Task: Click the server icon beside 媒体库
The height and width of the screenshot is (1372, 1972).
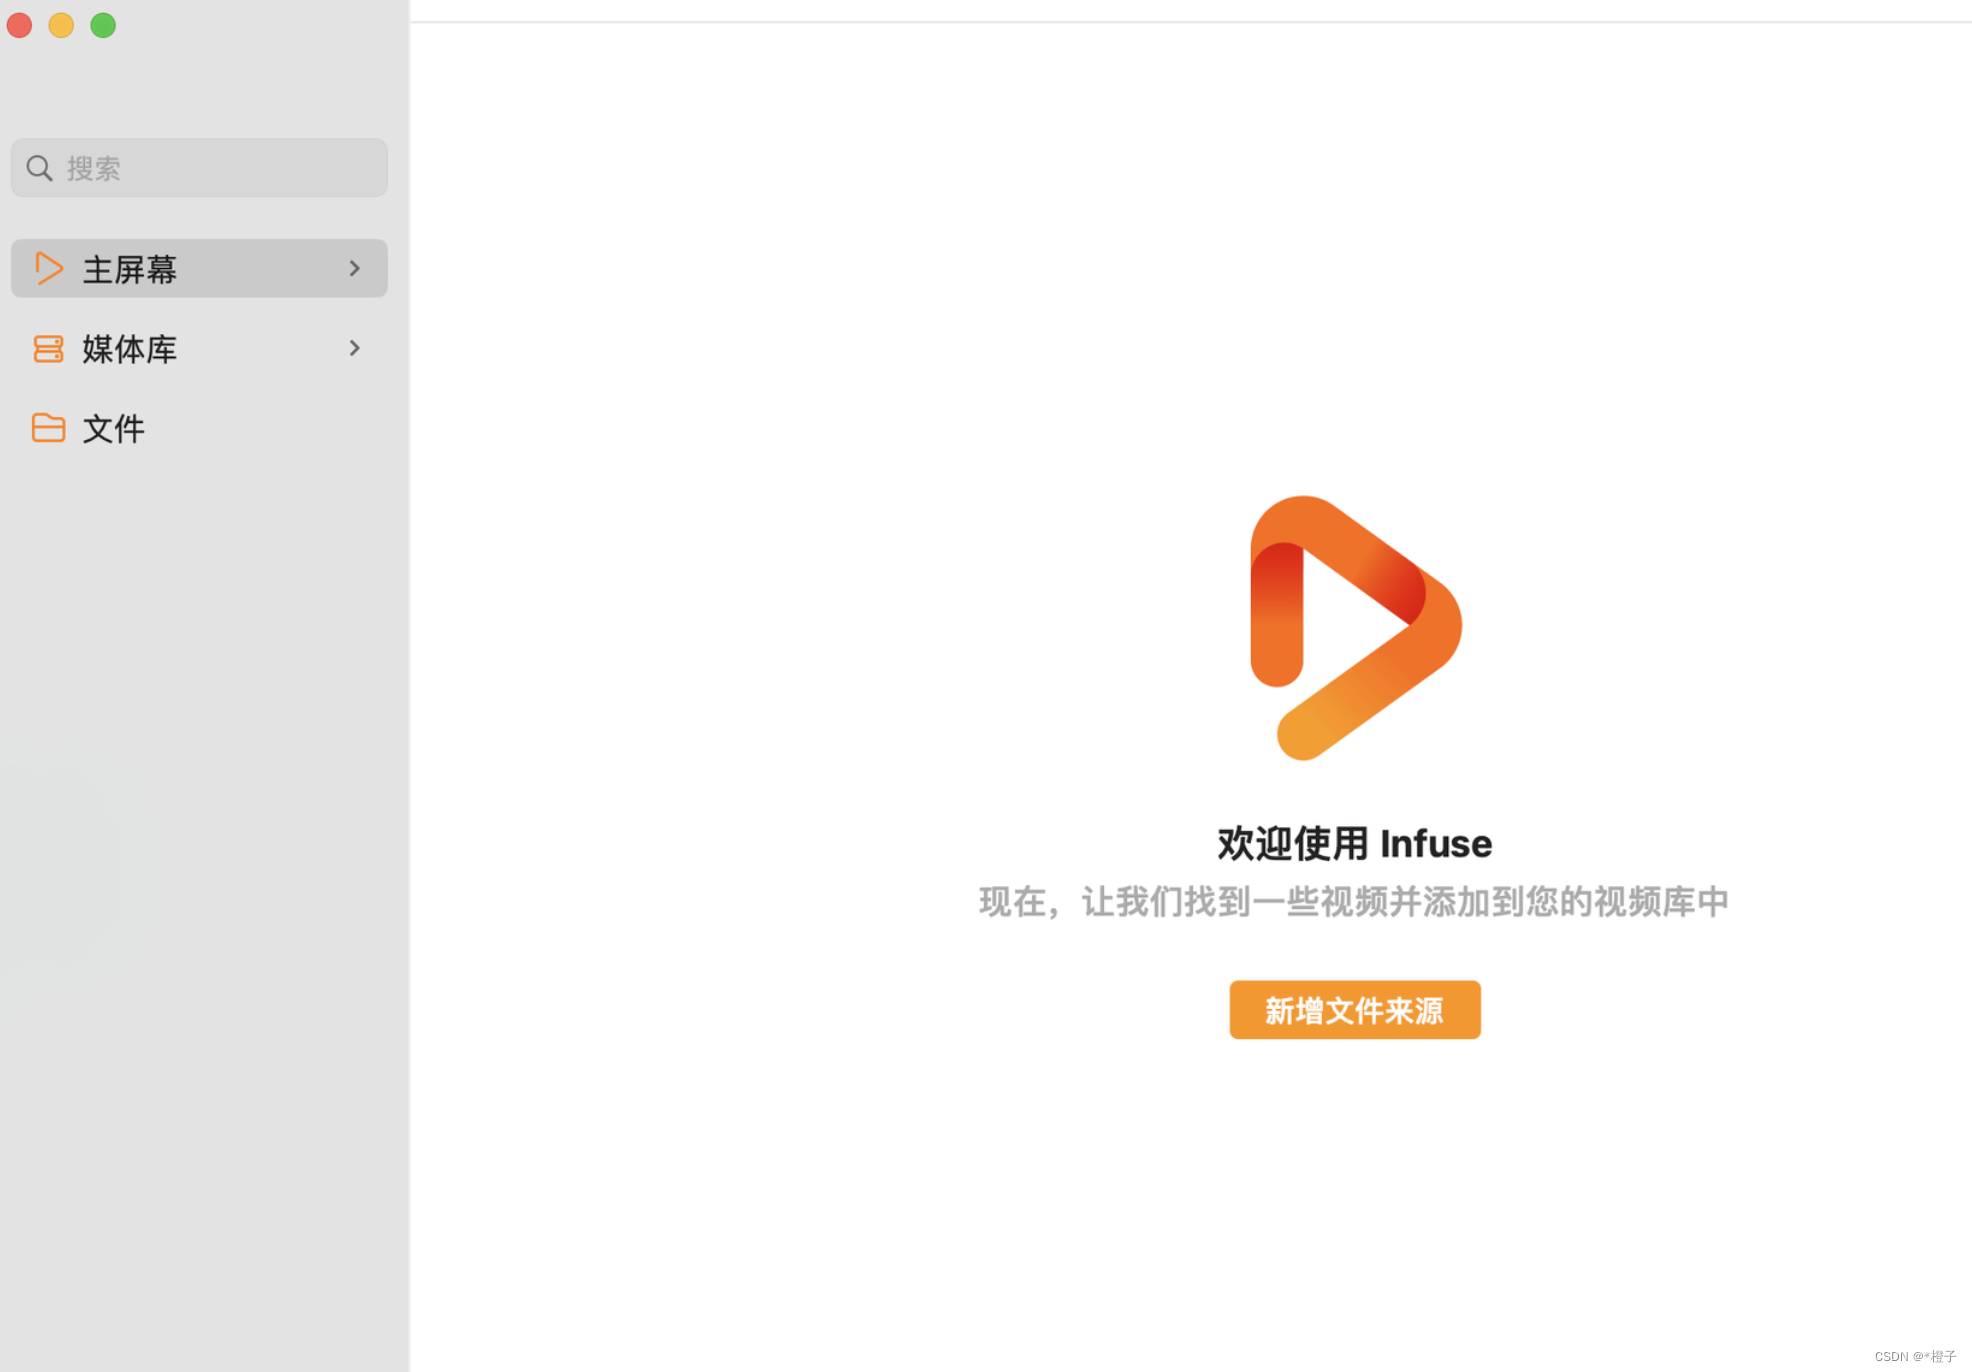Action: pyautogui.click(x=48, y=348)
